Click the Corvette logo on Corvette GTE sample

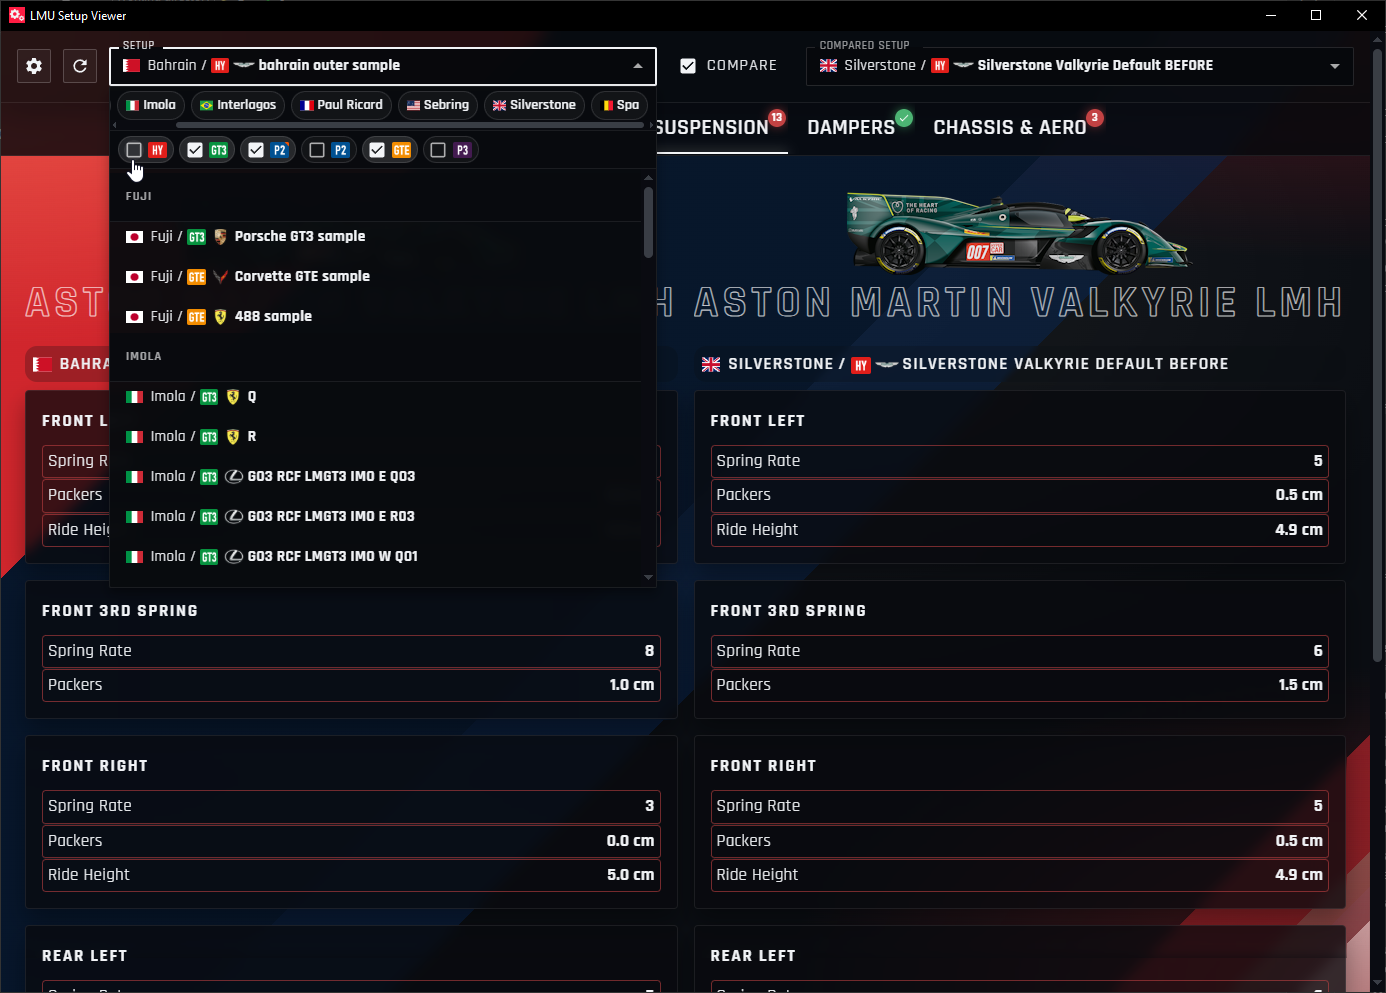pyautogui.click(x=220, y=276)
